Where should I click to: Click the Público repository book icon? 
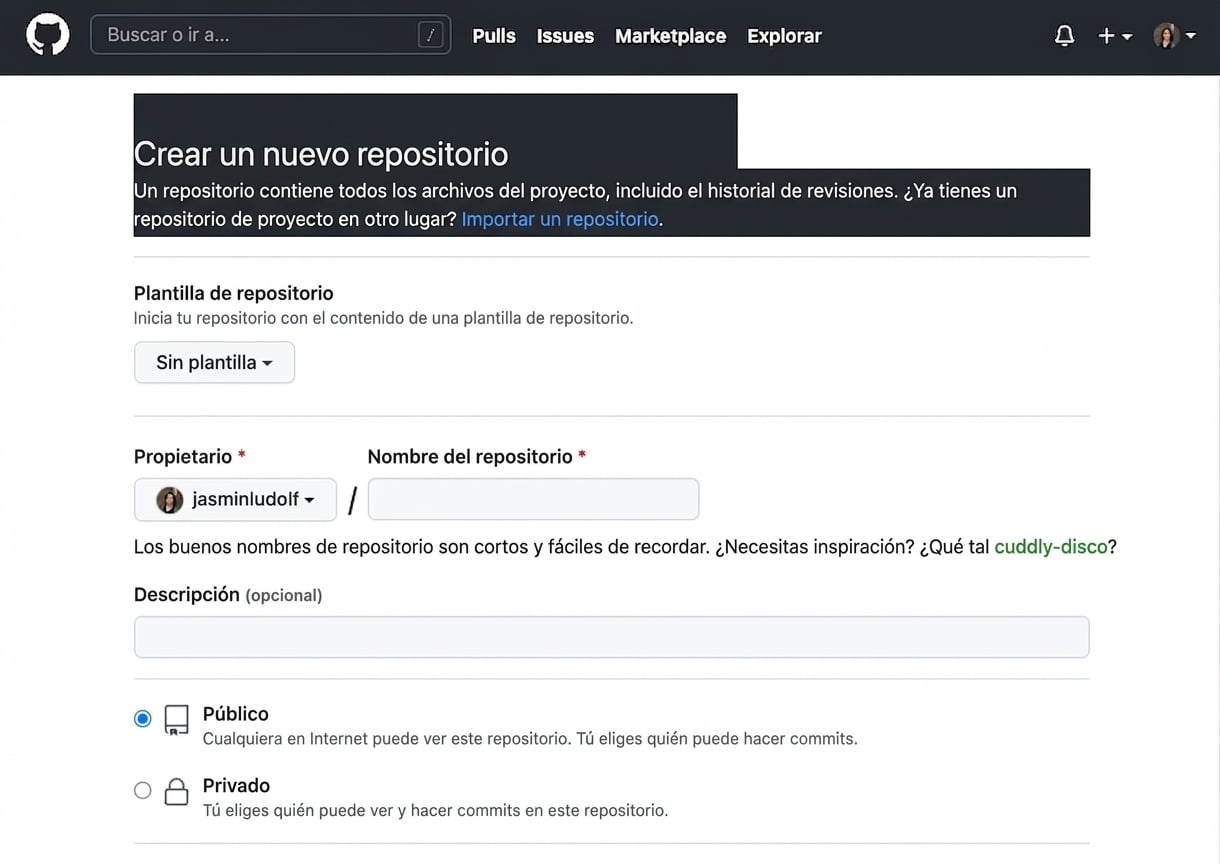pyautogui.click(x=176, y=720)
